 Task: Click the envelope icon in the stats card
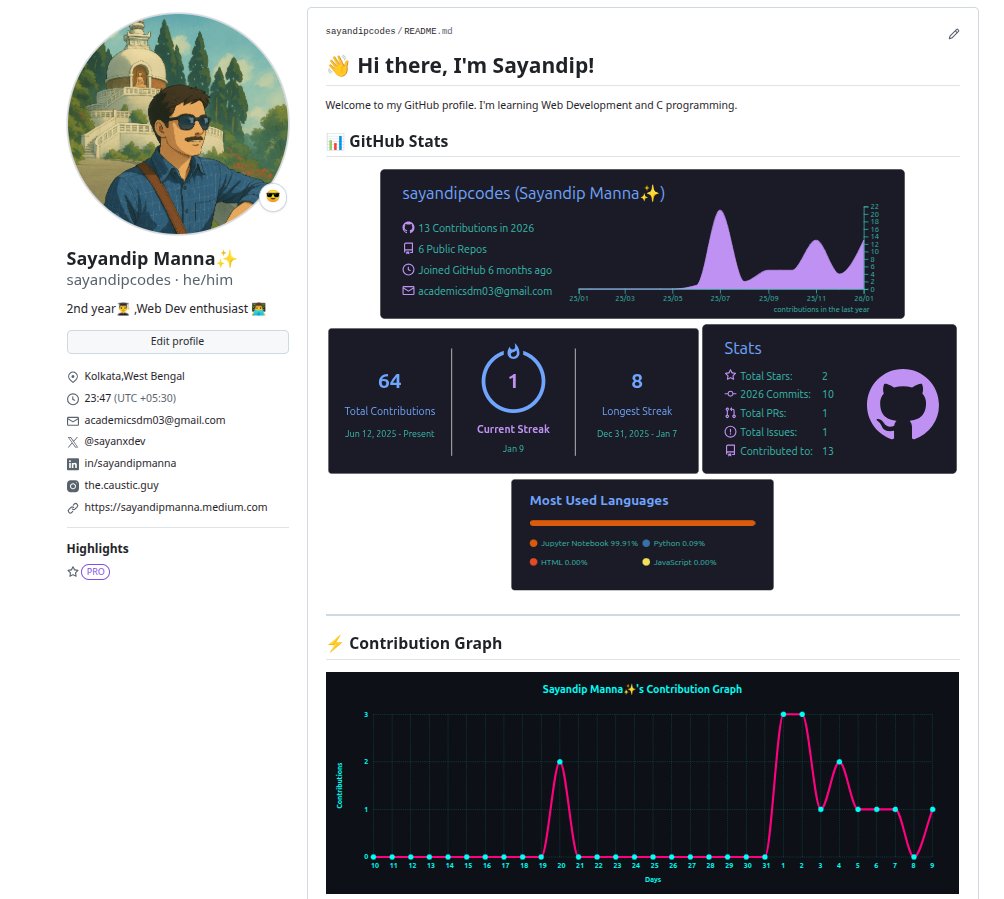click(x=408, y=291)
